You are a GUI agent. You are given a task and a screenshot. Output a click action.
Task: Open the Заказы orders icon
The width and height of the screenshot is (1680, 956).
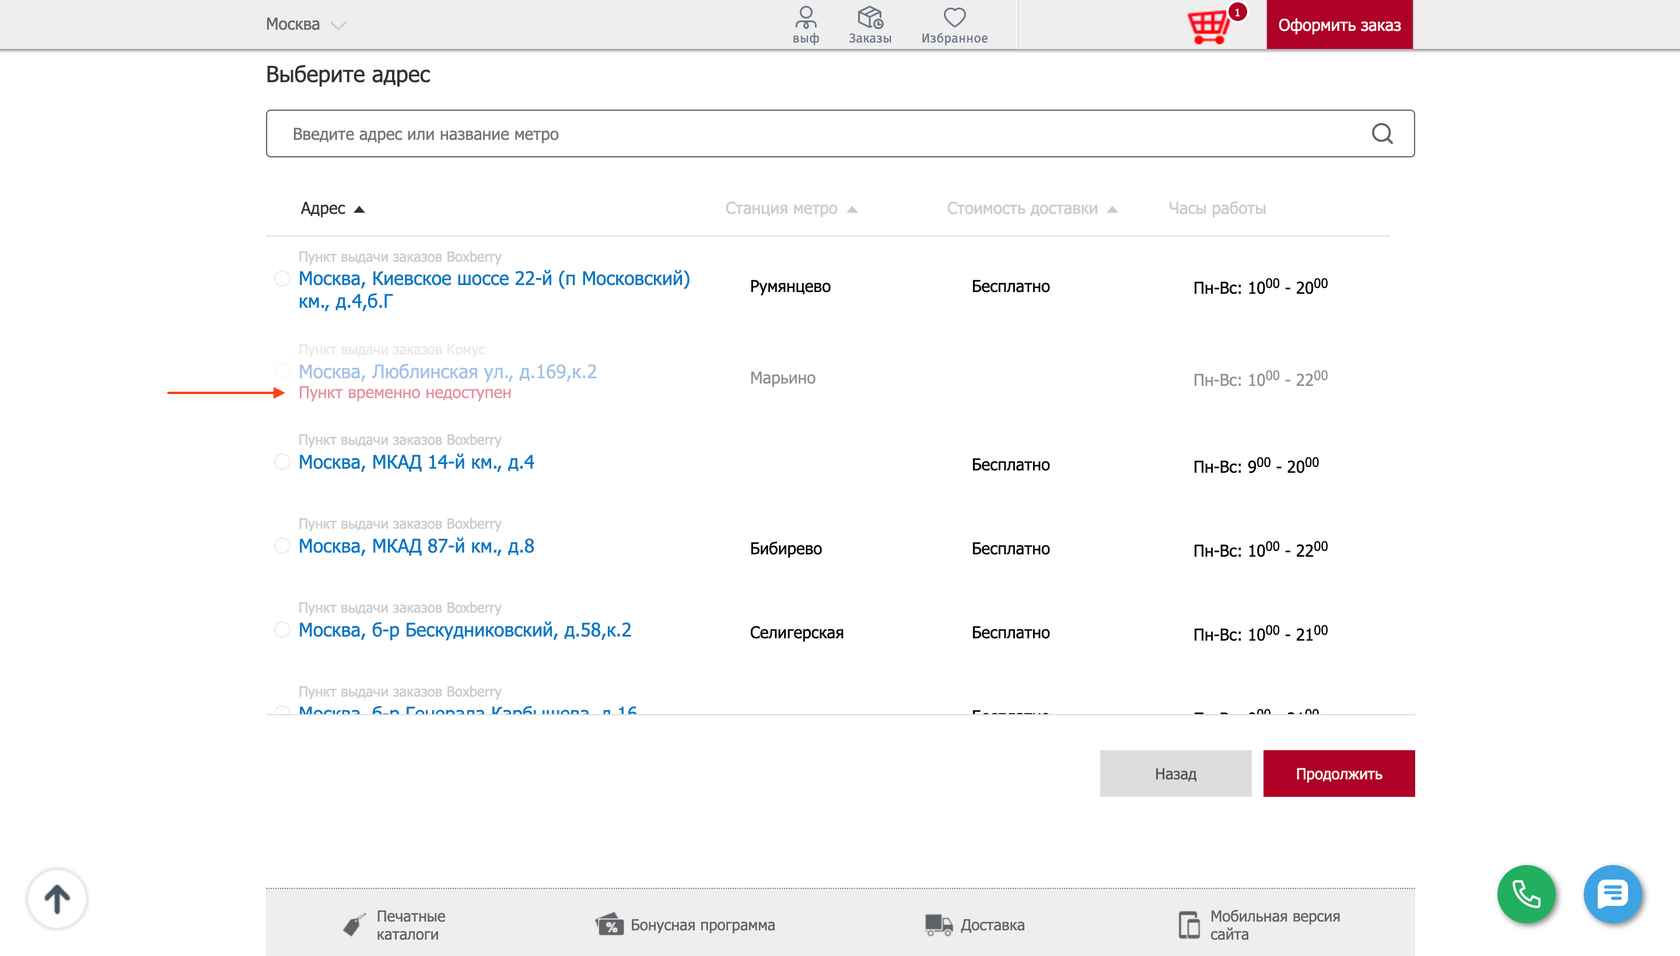tap(870, 18)
